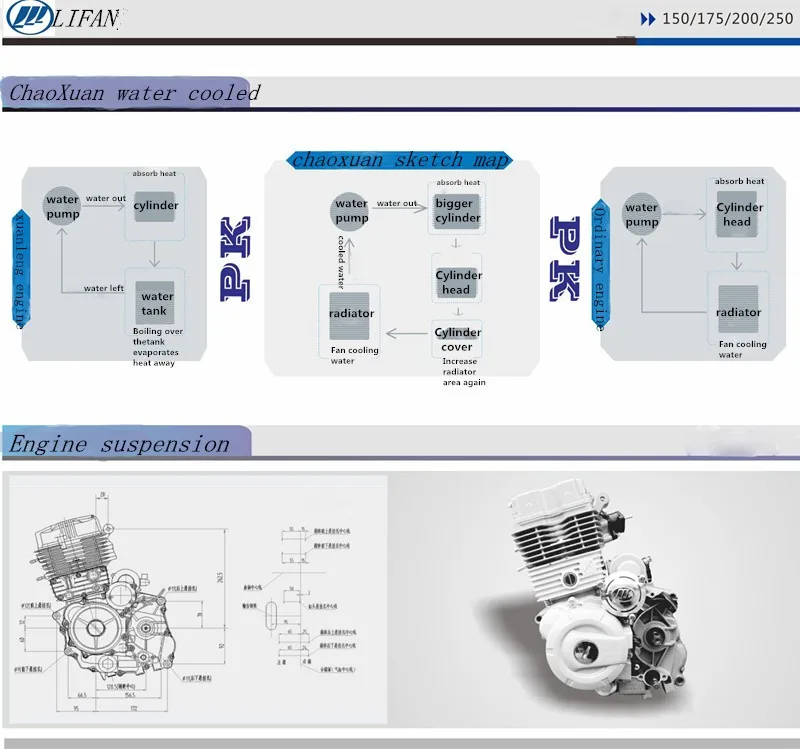800x749 pixels.
Task: Click Fan cooling water text in Ordinary engine diagram
Action: (x=742, y=349)
